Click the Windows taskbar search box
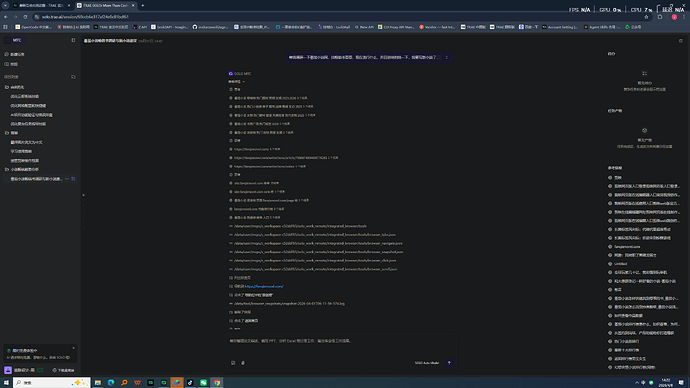690x388 pixels. [x=51, y=382]
